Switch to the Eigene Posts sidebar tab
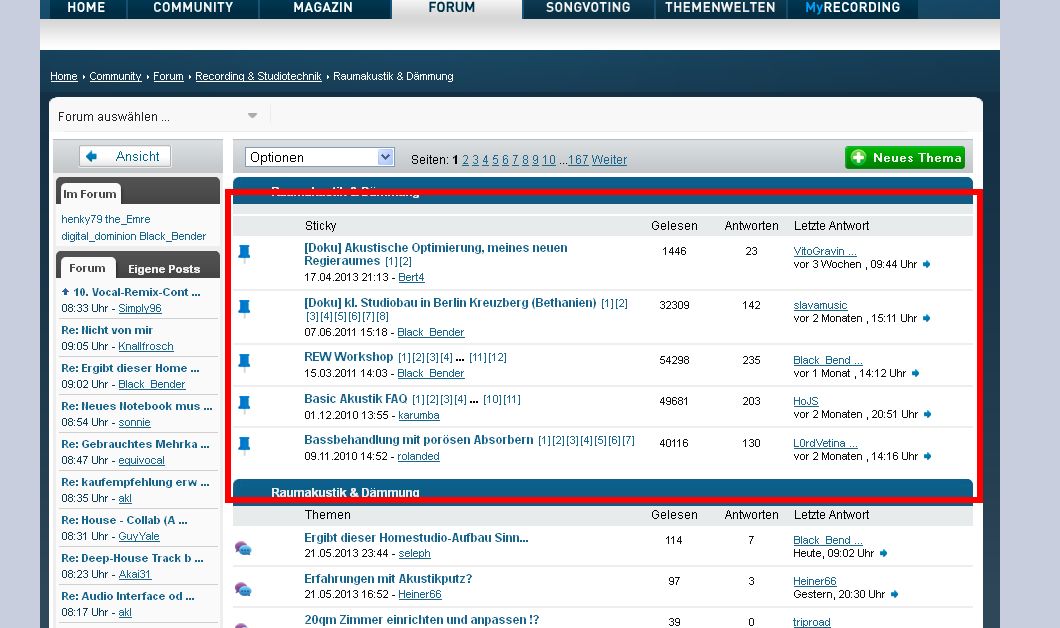Screen dimensions: 1060x628 point(164,269)
